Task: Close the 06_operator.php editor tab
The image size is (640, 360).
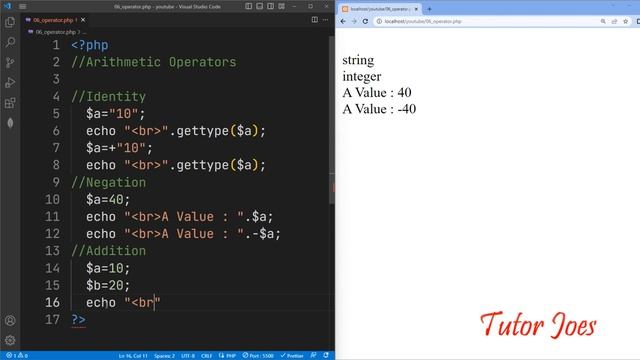Action: click(83, 20)
